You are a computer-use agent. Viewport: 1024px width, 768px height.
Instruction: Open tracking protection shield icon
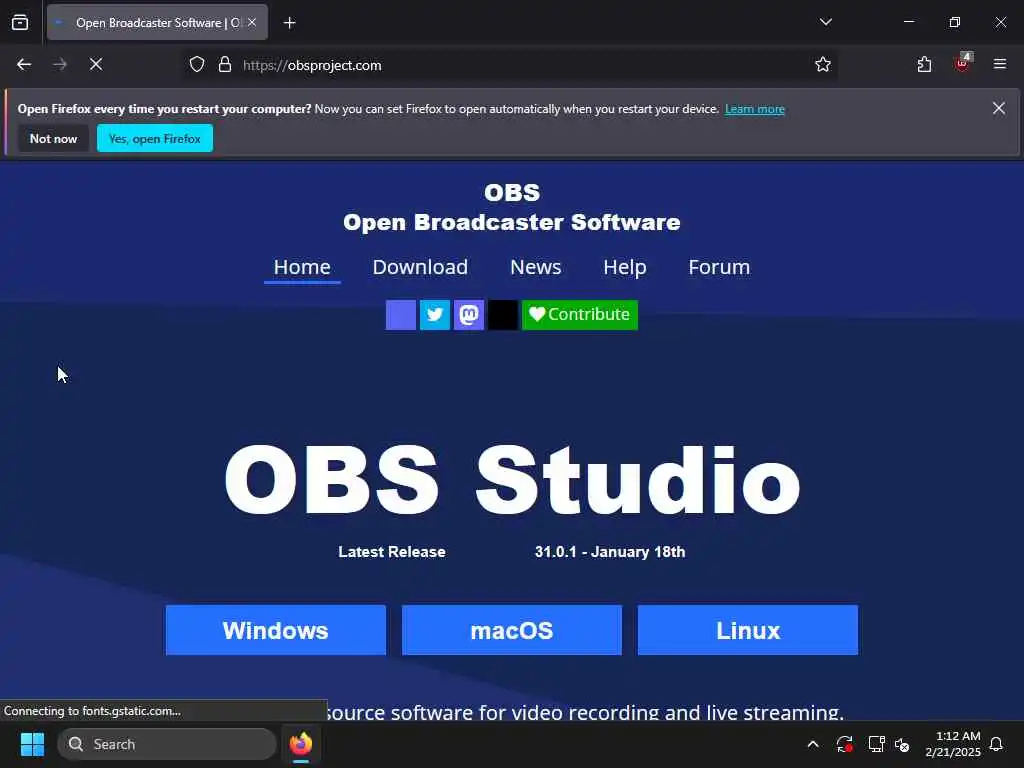(197, 65)
